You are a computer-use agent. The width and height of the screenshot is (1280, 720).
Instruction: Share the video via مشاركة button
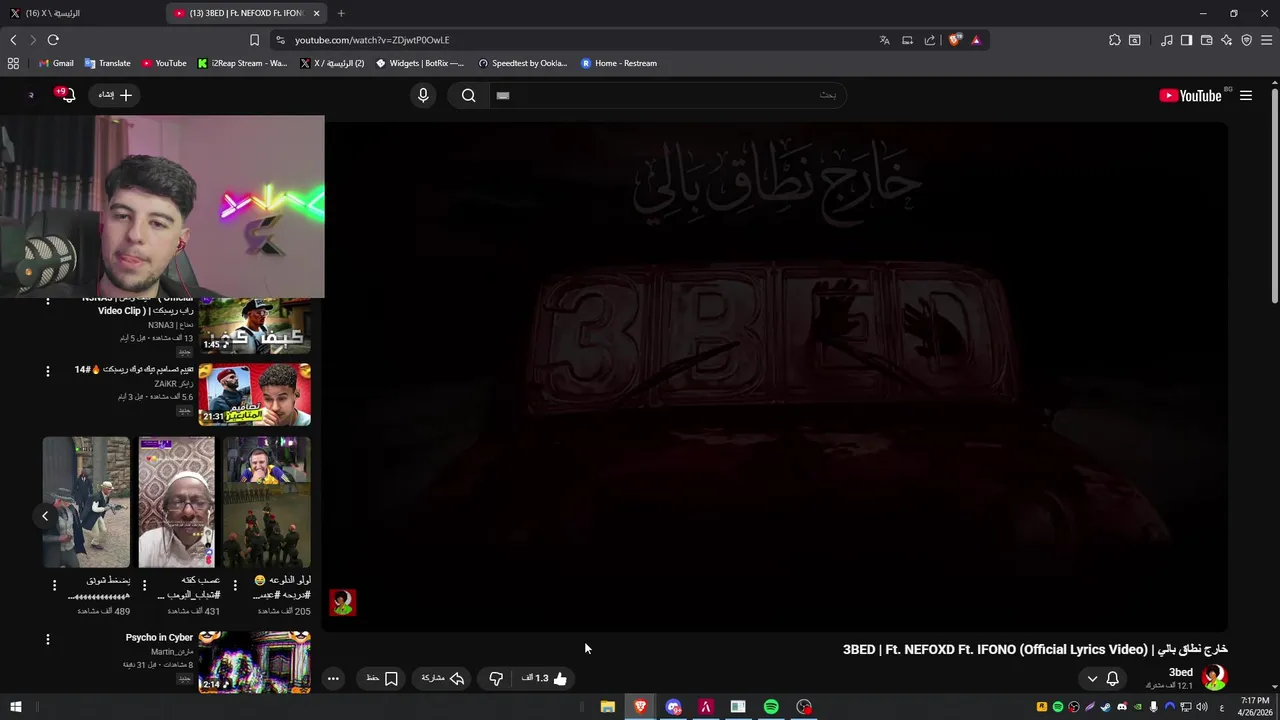[x=443, y=678]
